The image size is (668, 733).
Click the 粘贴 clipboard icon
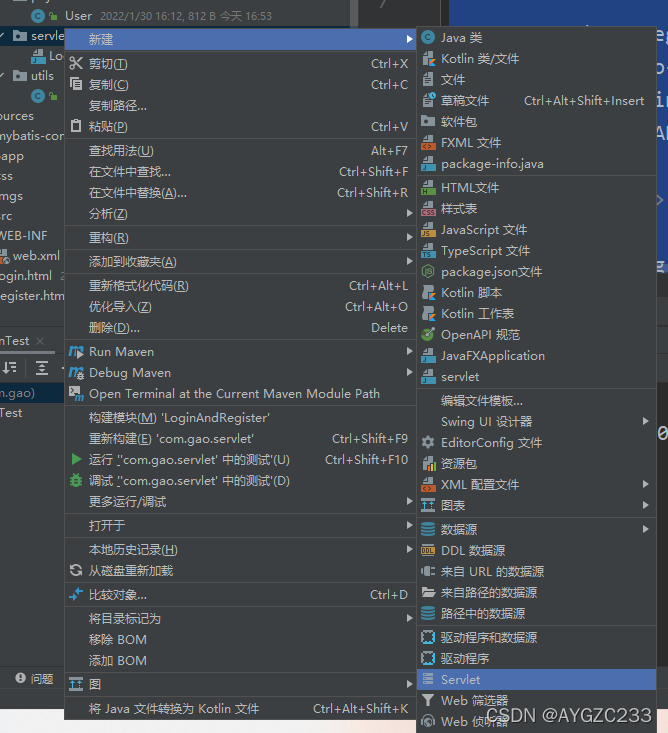[76, 126]
